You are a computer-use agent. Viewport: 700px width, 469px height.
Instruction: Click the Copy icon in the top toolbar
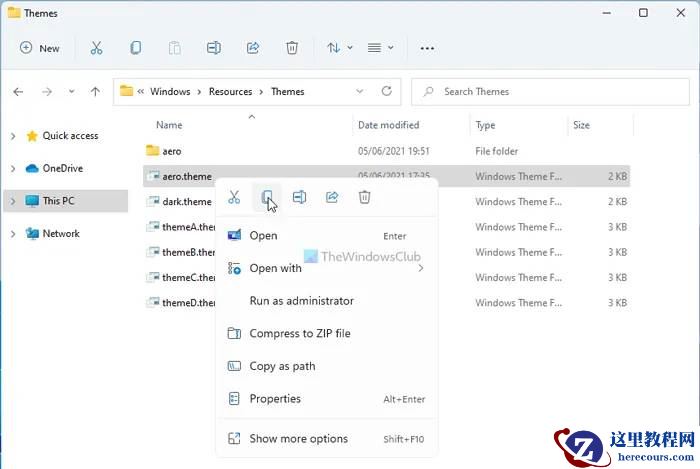pos(136,48)
